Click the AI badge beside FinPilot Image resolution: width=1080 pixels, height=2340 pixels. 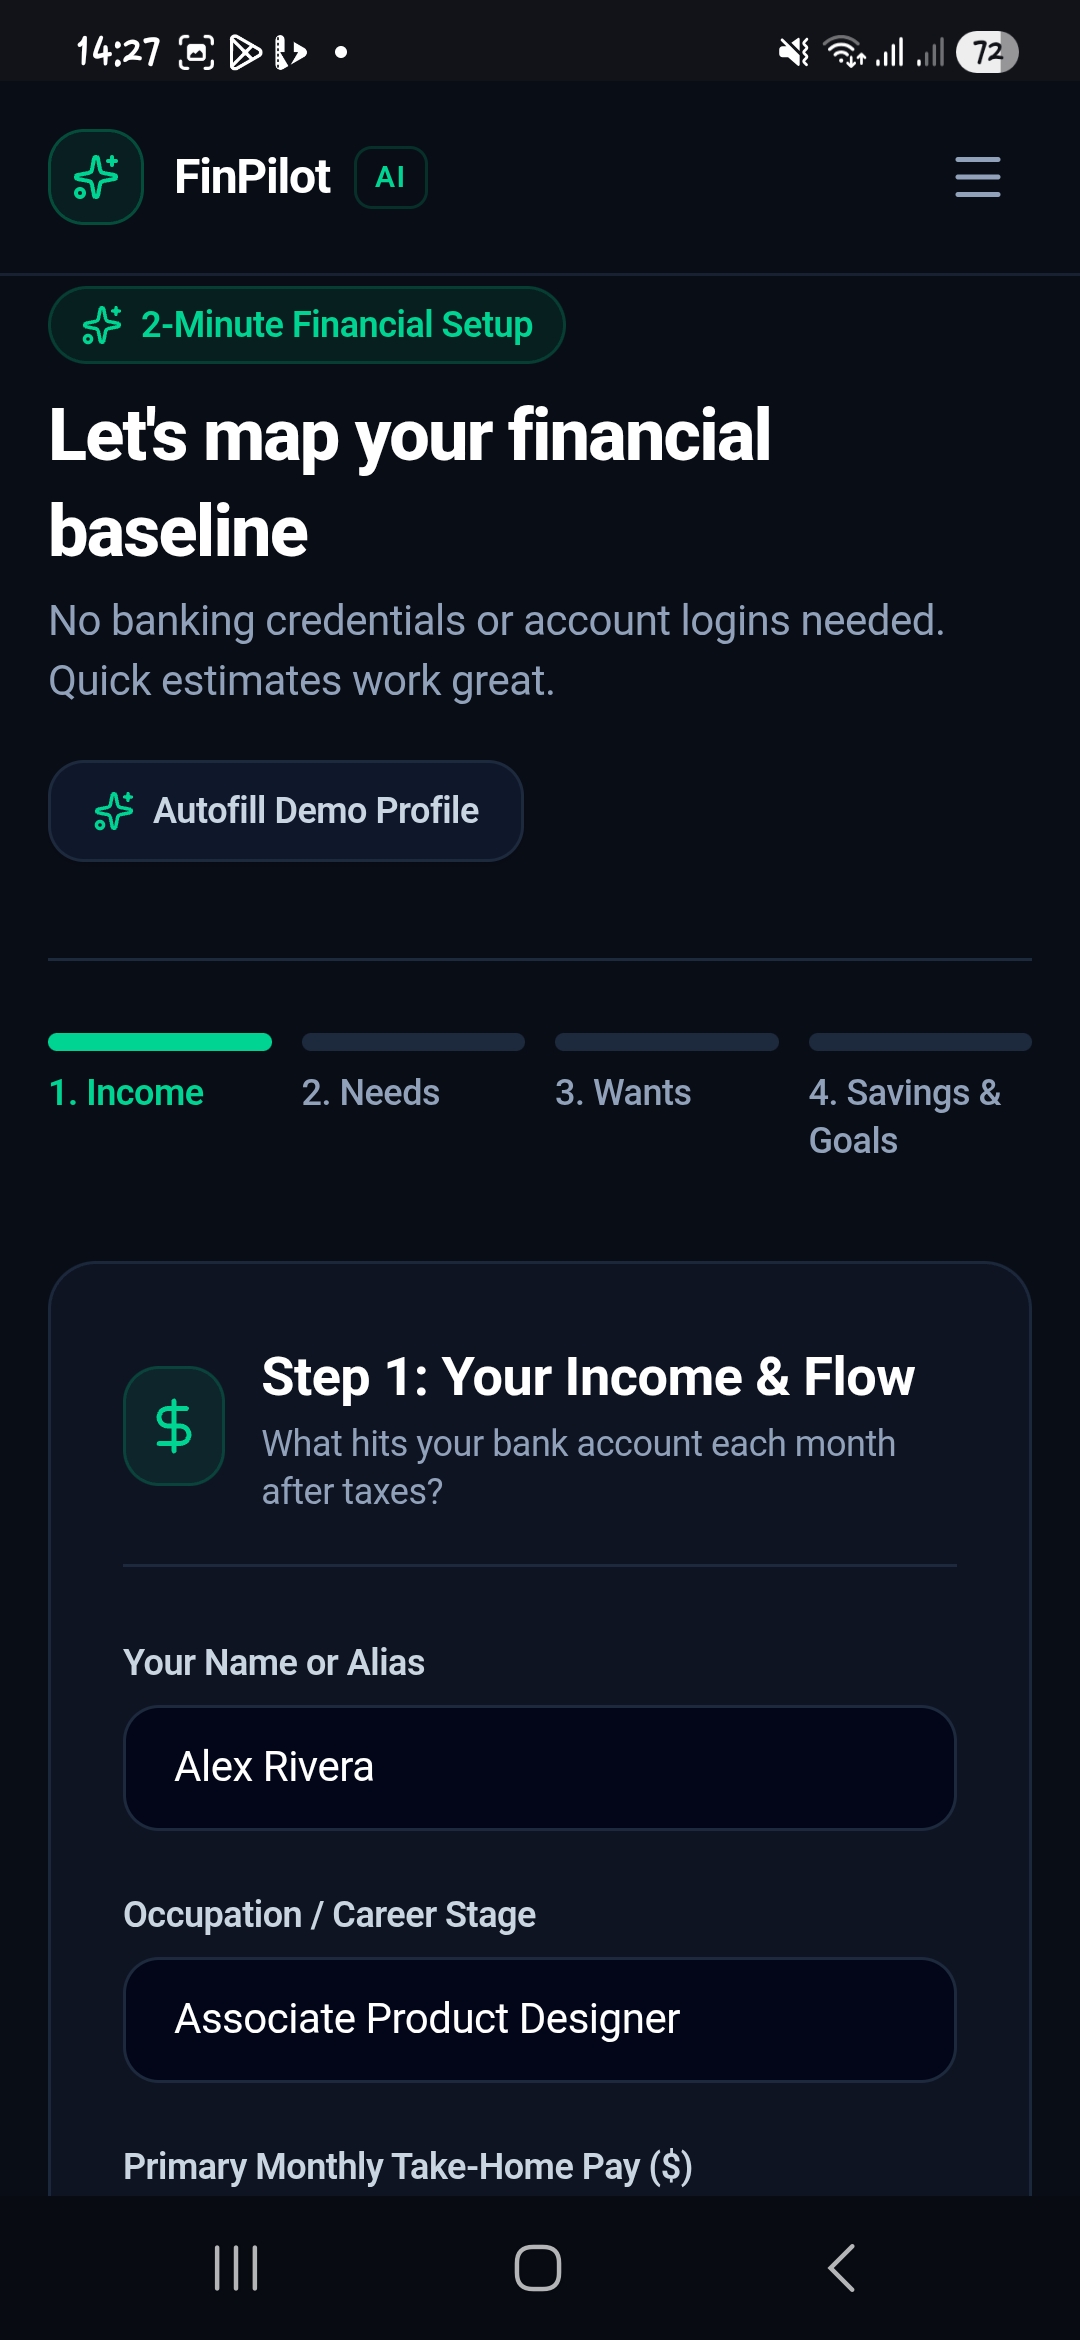pyautogui.click(x=391, y=178)
